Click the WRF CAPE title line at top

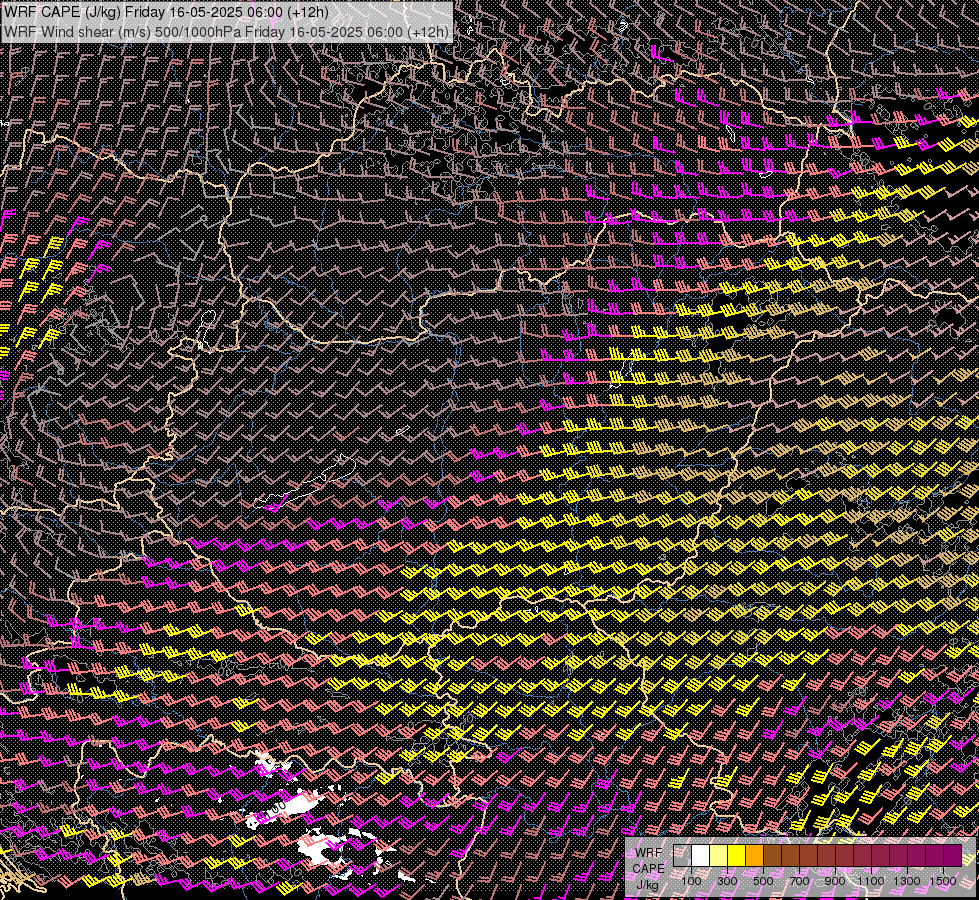[166, 12]
